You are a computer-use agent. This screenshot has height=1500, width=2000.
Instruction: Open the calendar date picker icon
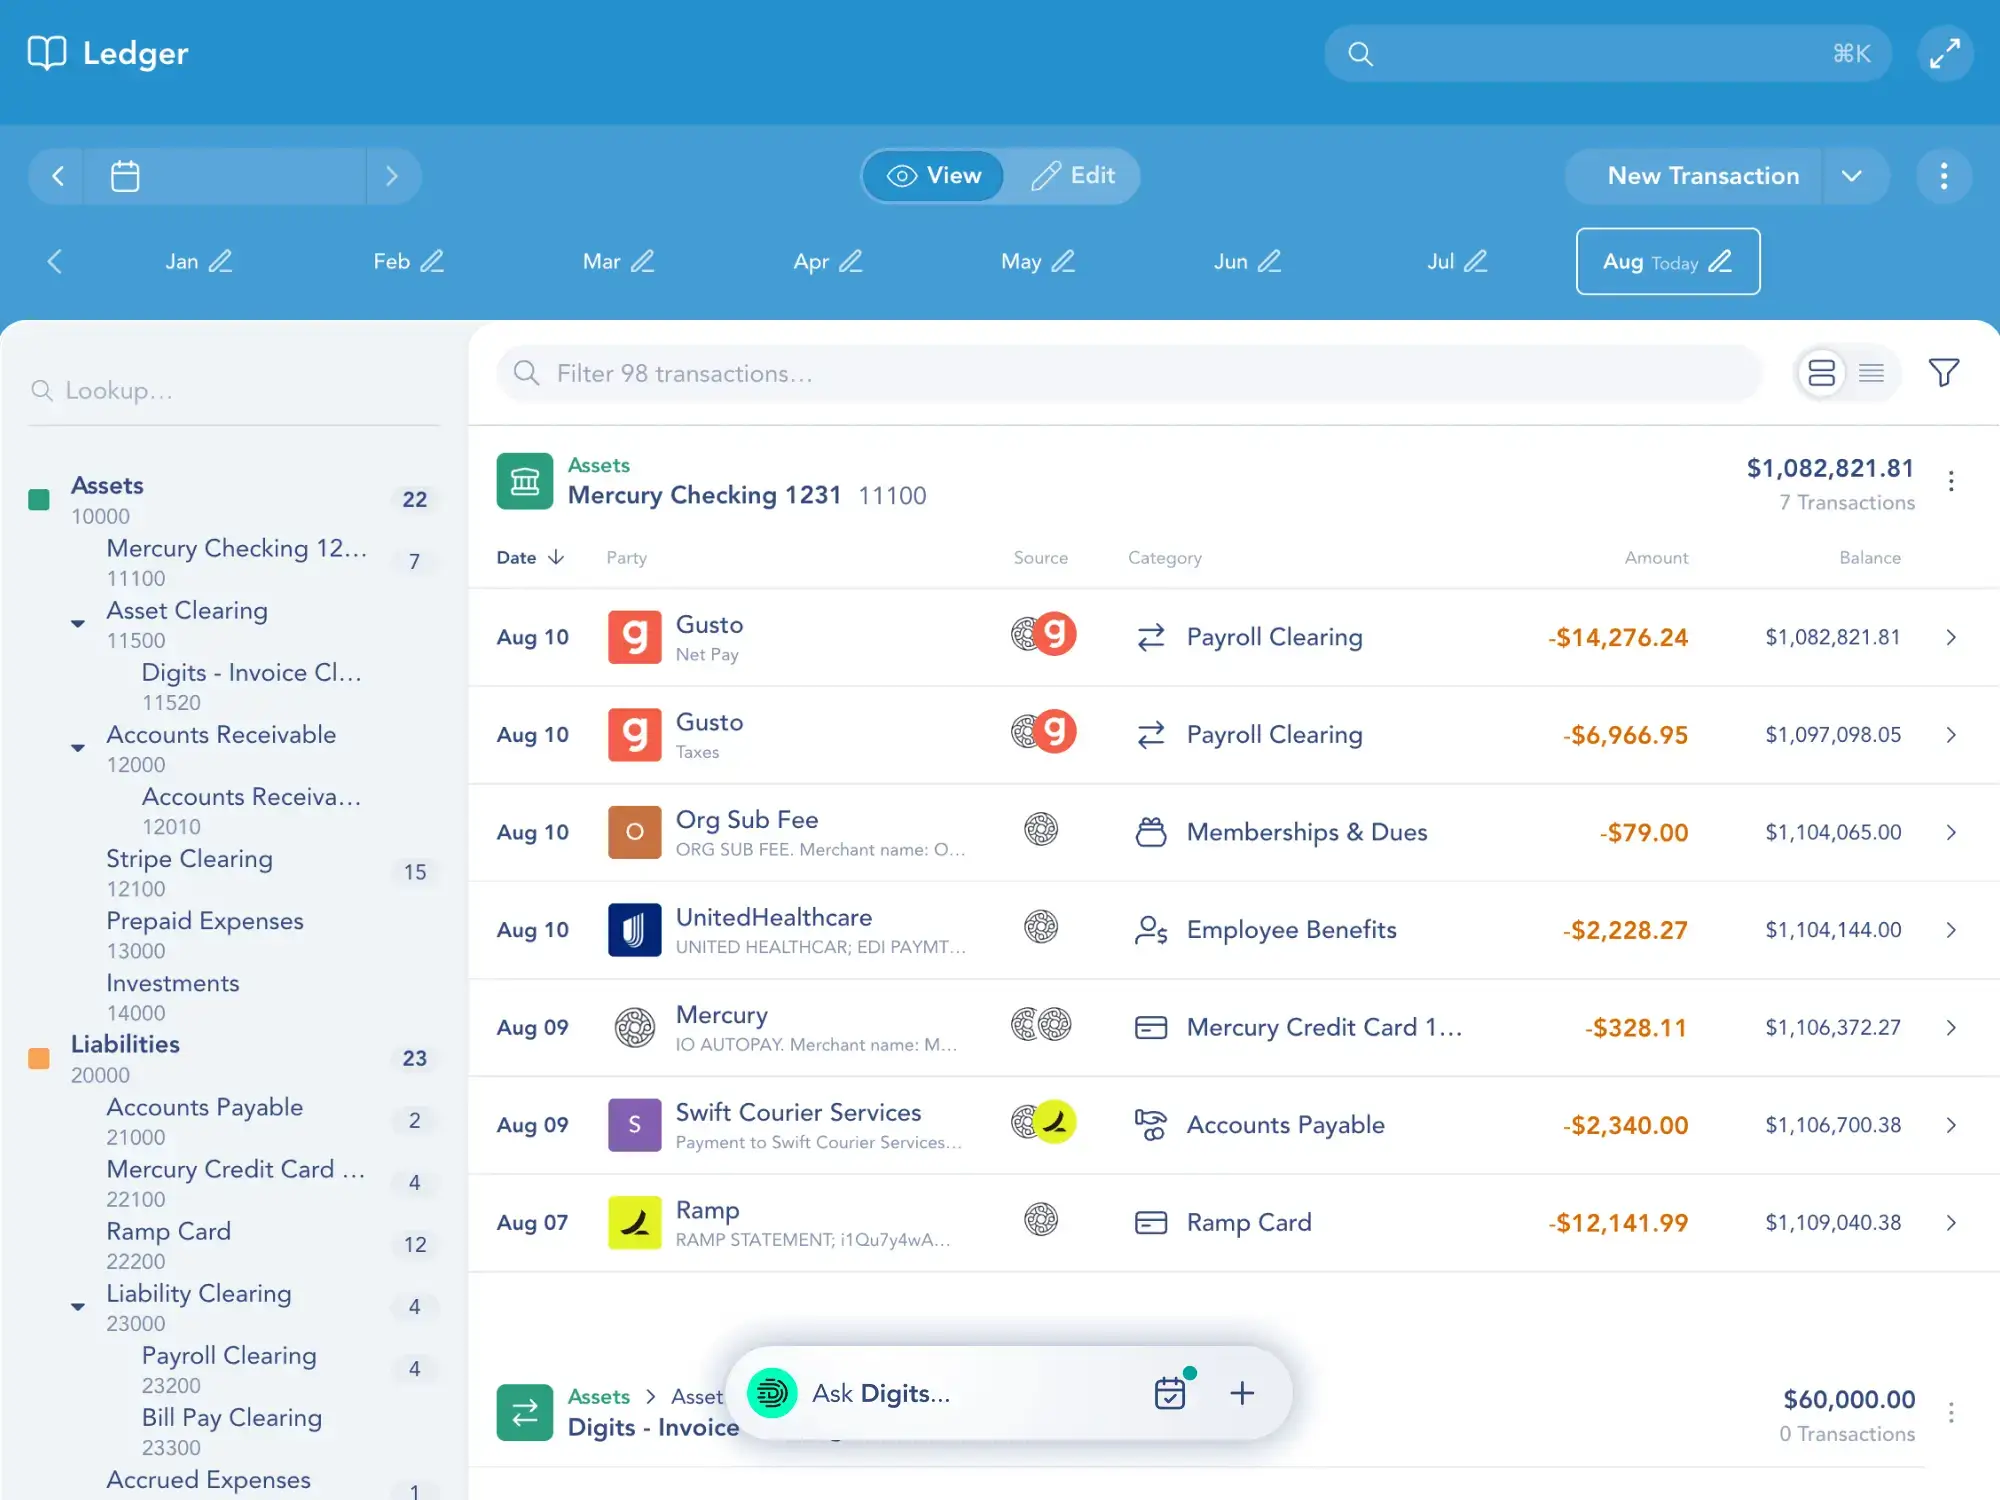point(125,176)
